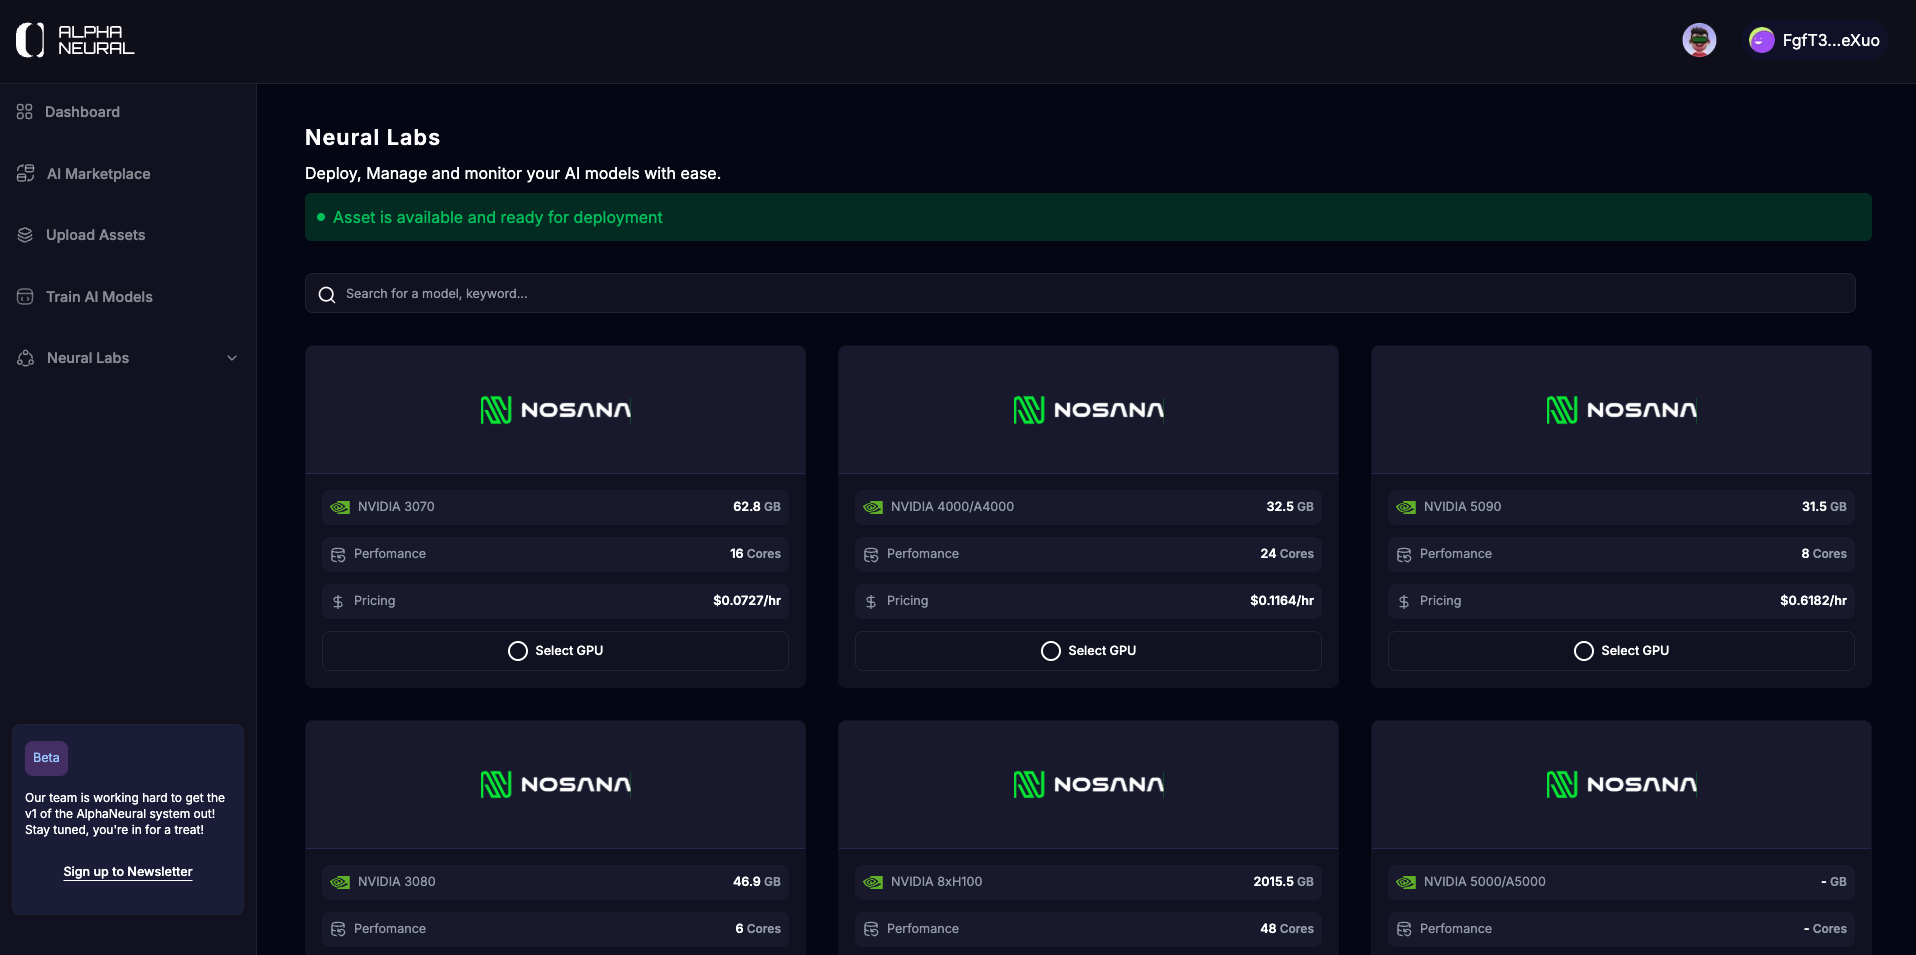Click the Nosana logo on NVIDIA 4000/A4000 card
1916x955 pixels.
pyautogui.click(x=1088, y=410)
